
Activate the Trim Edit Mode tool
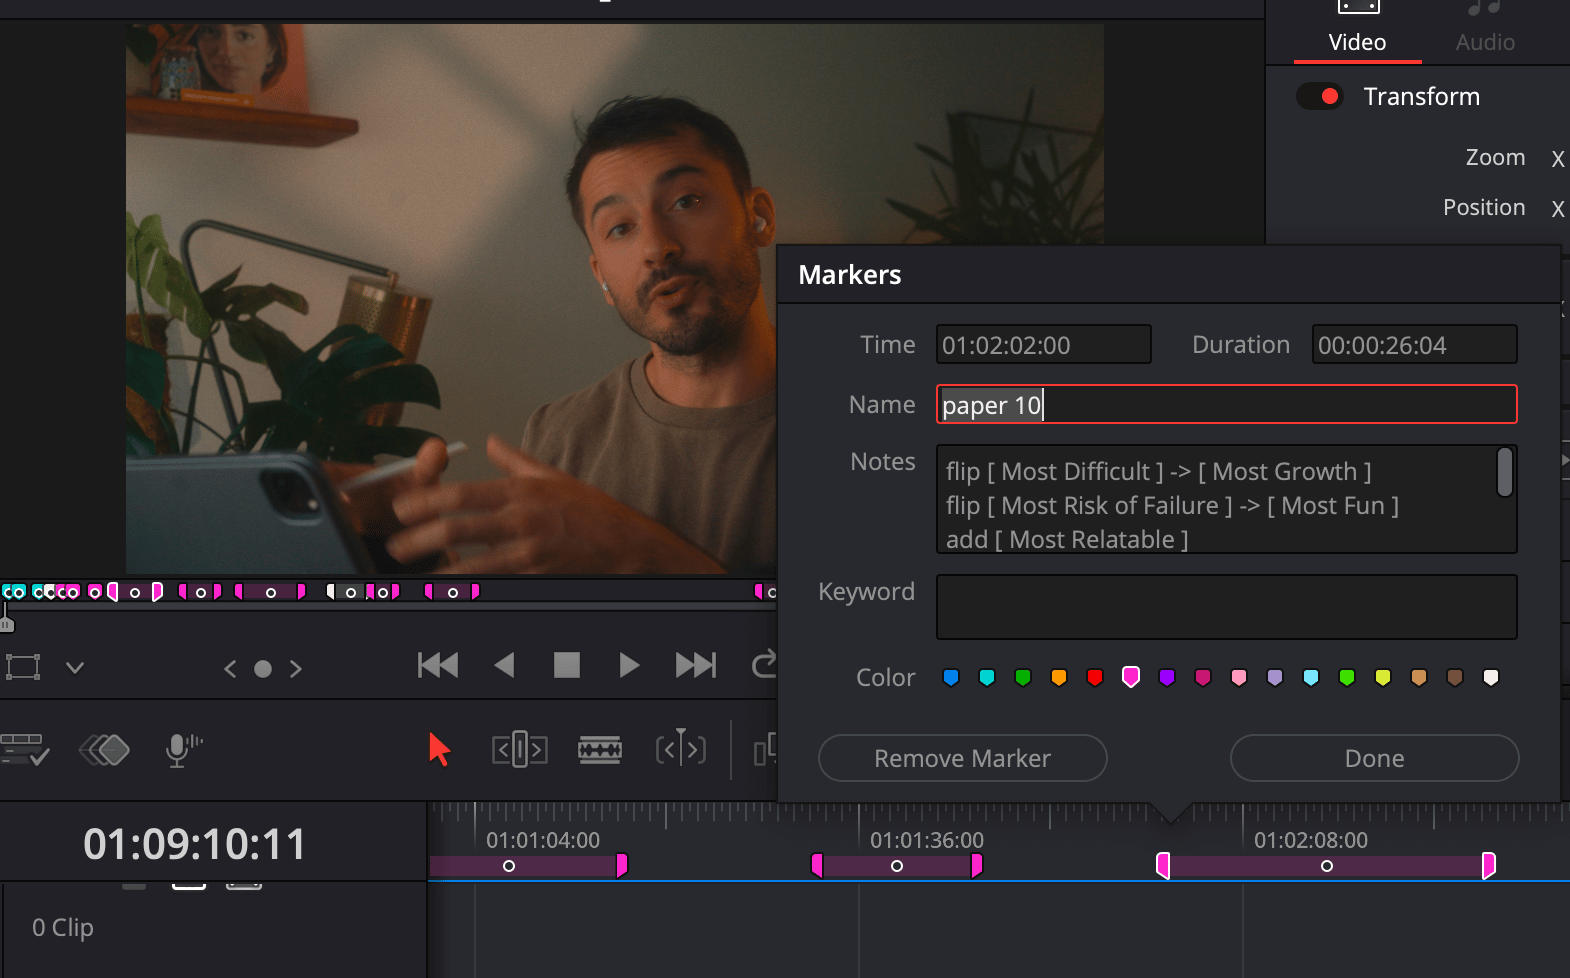tap(519, 749)
